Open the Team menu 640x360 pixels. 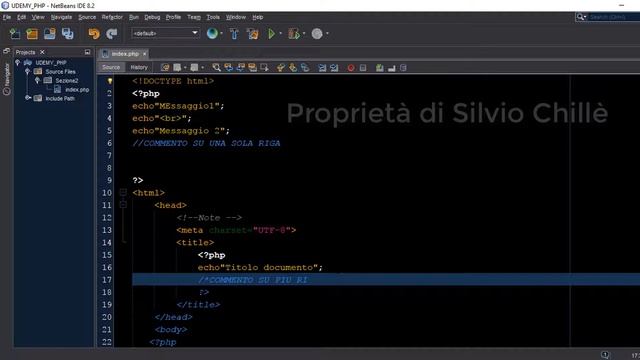(x=194, y=17)
